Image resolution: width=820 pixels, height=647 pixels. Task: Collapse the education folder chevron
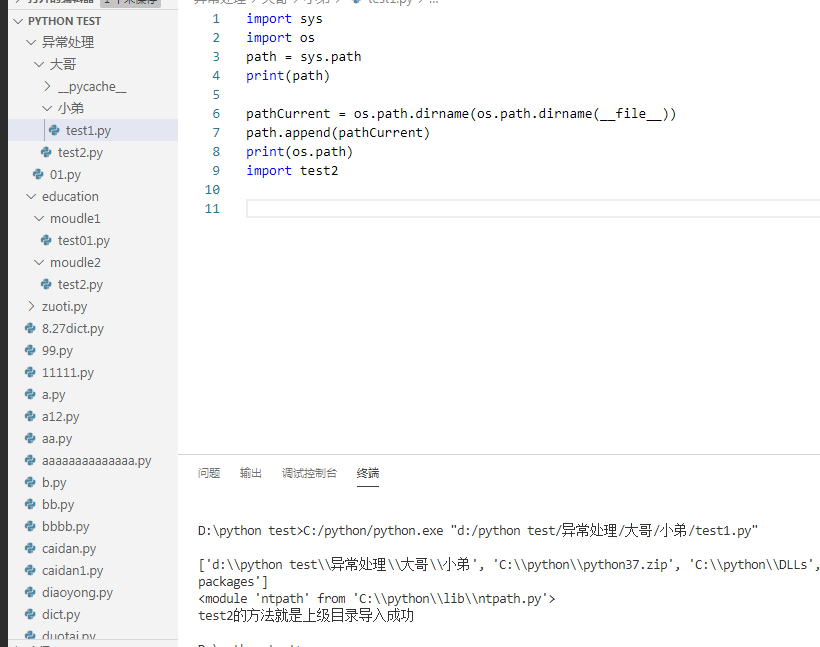tap(31, 197)
